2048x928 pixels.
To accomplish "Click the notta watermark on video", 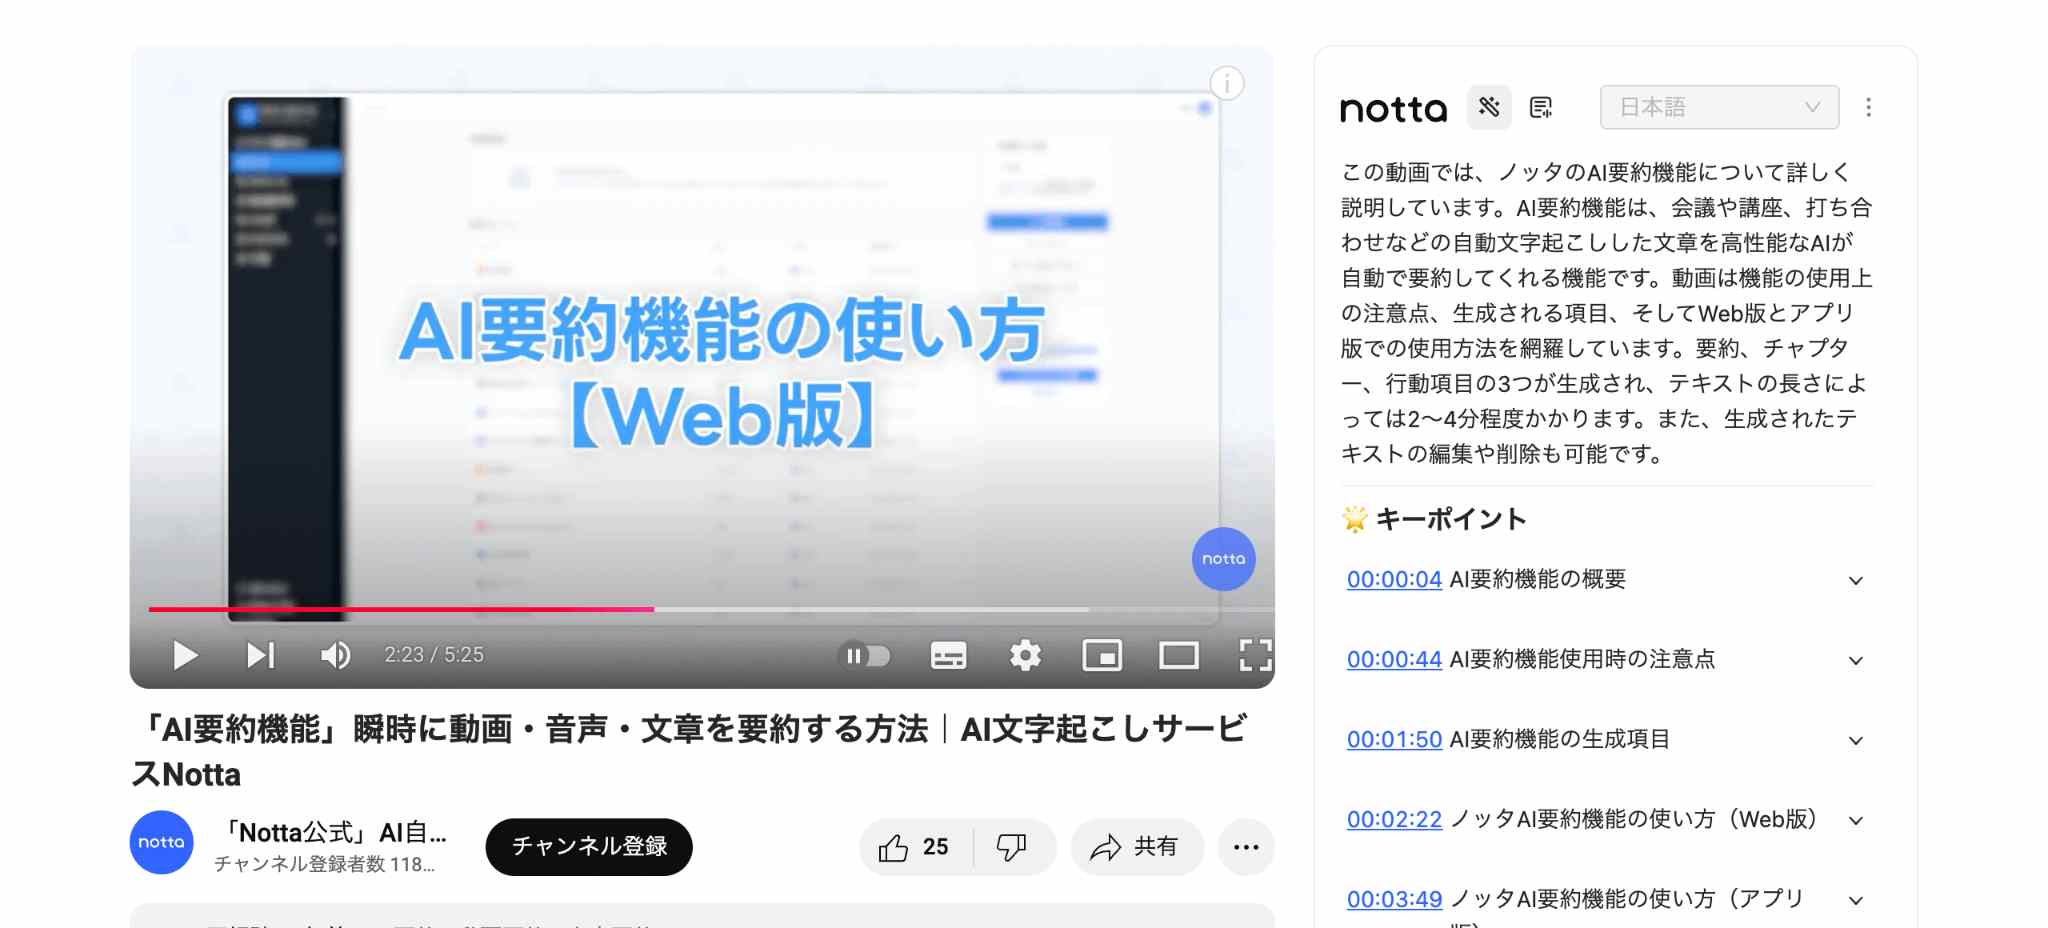I will [x=1224, y=559].
